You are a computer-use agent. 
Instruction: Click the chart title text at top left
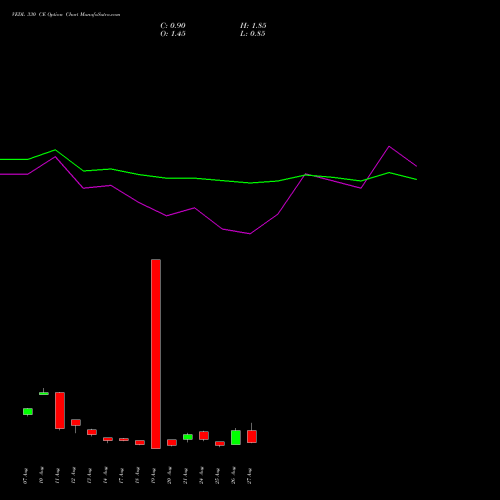[x=66, y=15]
